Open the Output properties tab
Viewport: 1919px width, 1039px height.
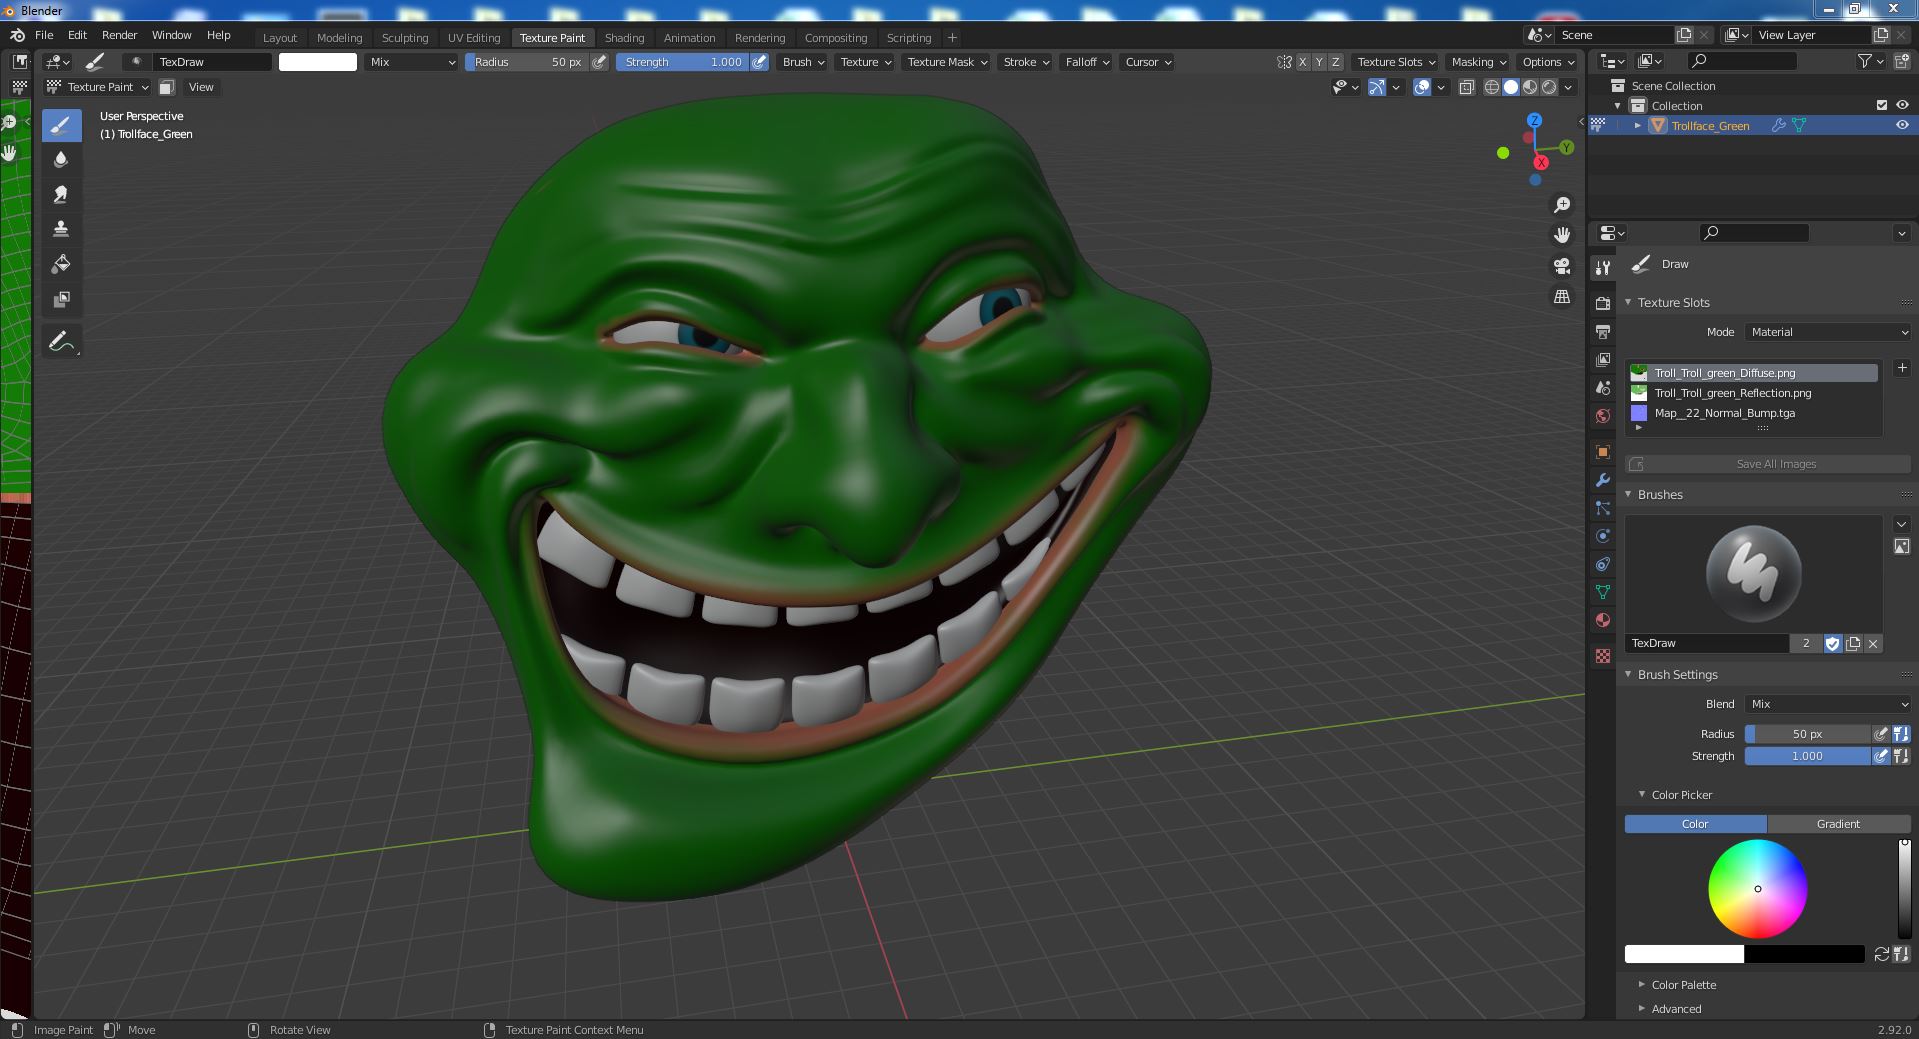(x=1603, y=332)
